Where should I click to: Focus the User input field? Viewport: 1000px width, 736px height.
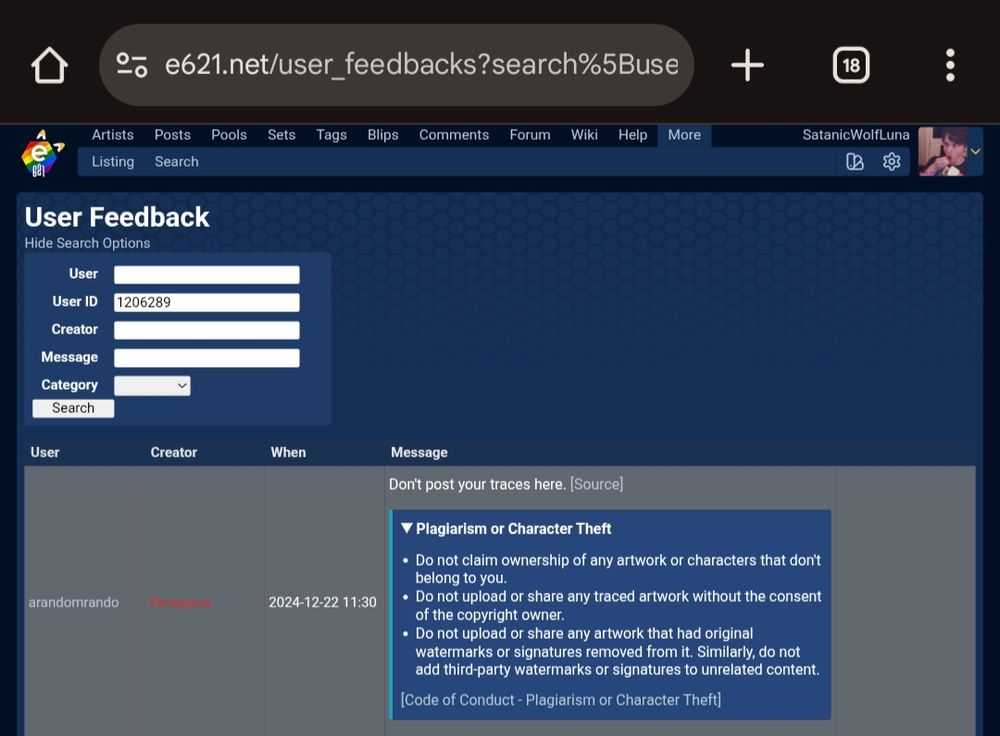click(207, 275)
